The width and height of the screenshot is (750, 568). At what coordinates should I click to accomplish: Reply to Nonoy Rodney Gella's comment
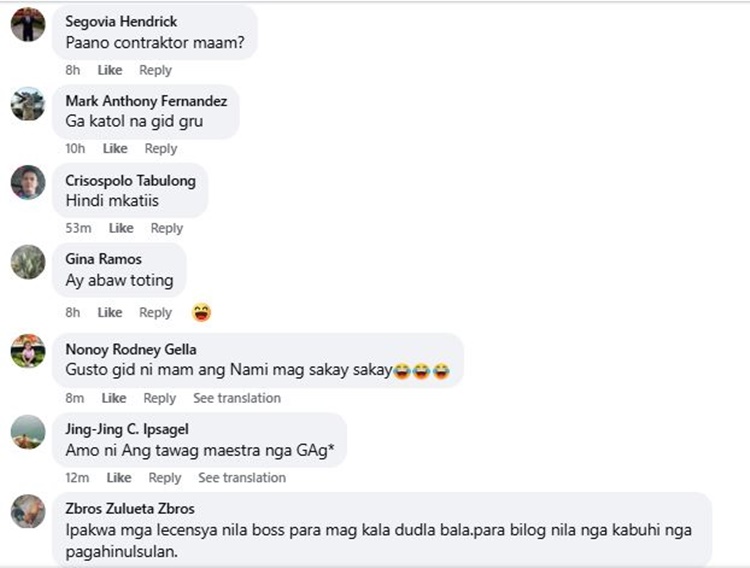point(160,398)
